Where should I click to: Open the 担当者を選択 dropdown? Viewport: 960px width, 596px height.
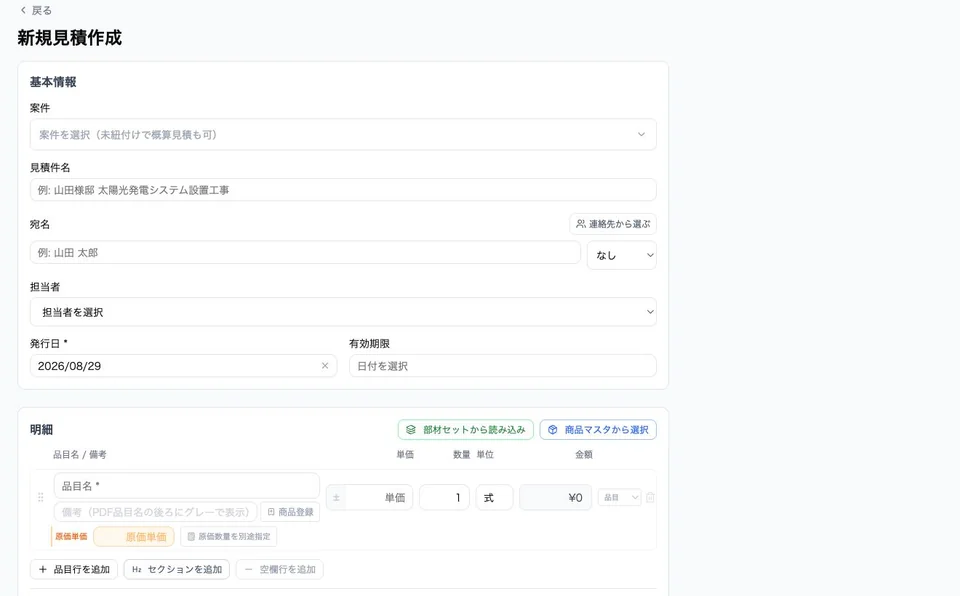(343, 312)
